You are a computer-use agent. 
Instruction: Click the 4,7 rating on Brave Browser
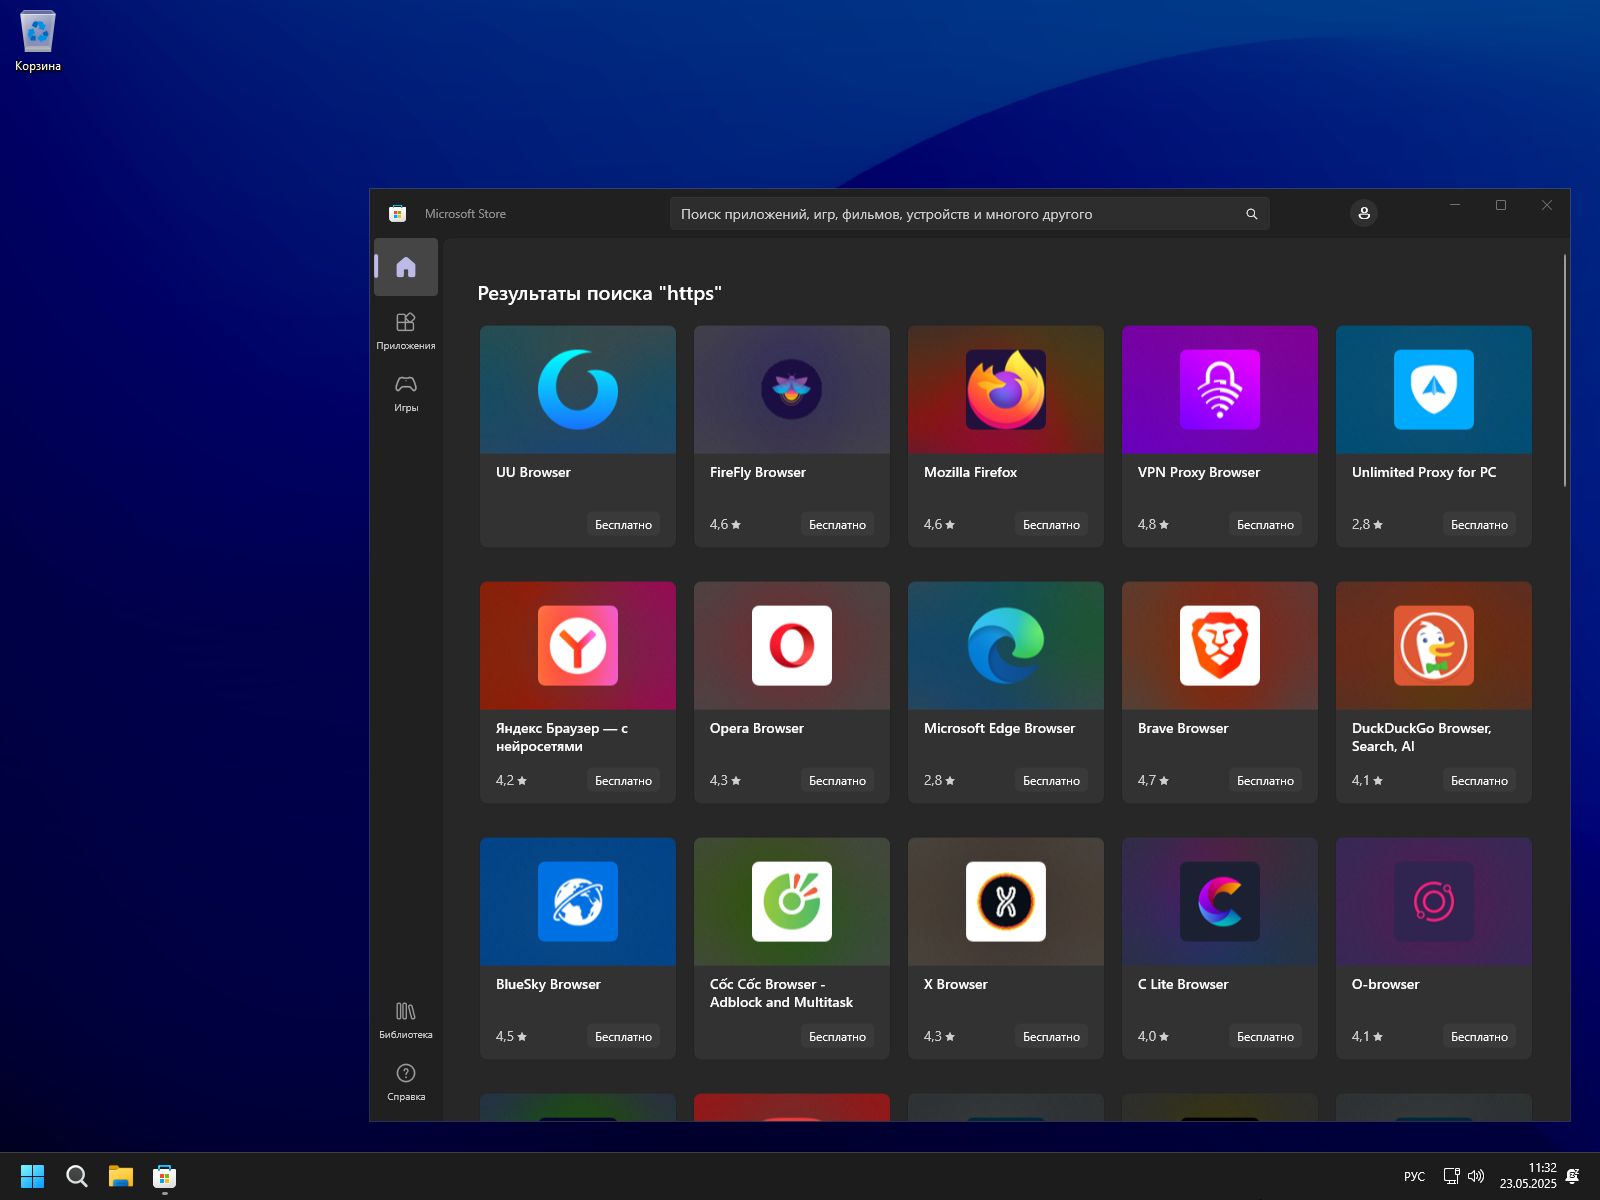pyautogui.click(x=1153, y=780)
